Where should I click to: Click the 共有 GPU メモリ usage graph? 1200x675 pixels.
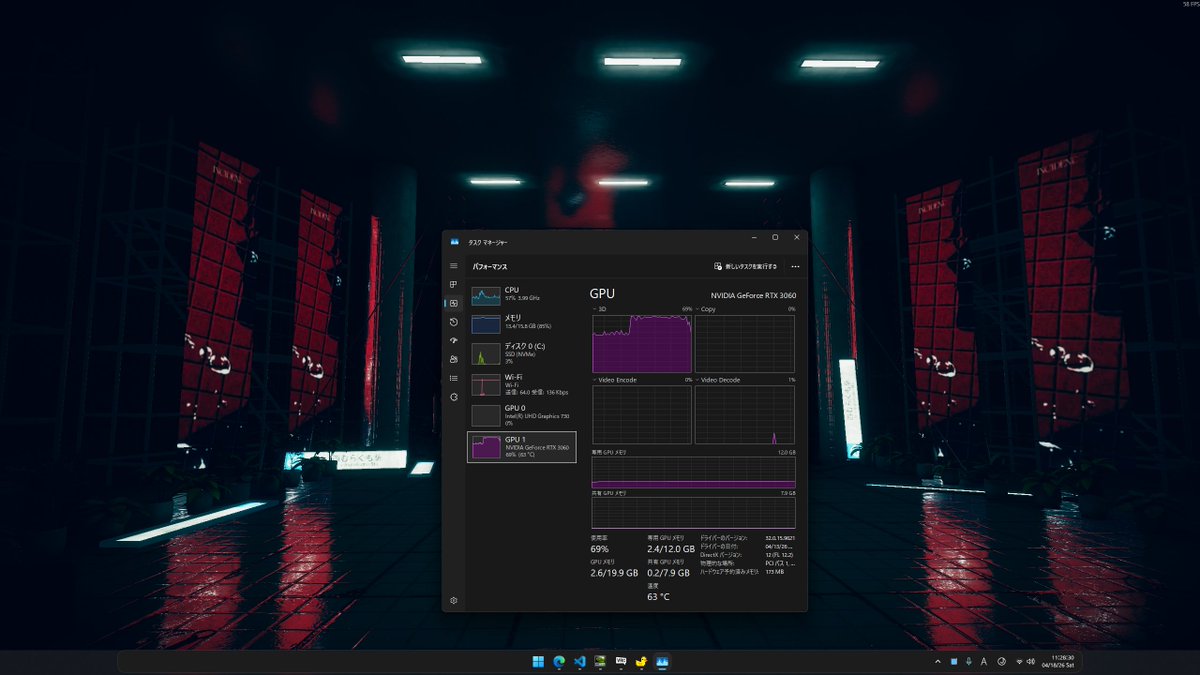click(x=694, y=513)
